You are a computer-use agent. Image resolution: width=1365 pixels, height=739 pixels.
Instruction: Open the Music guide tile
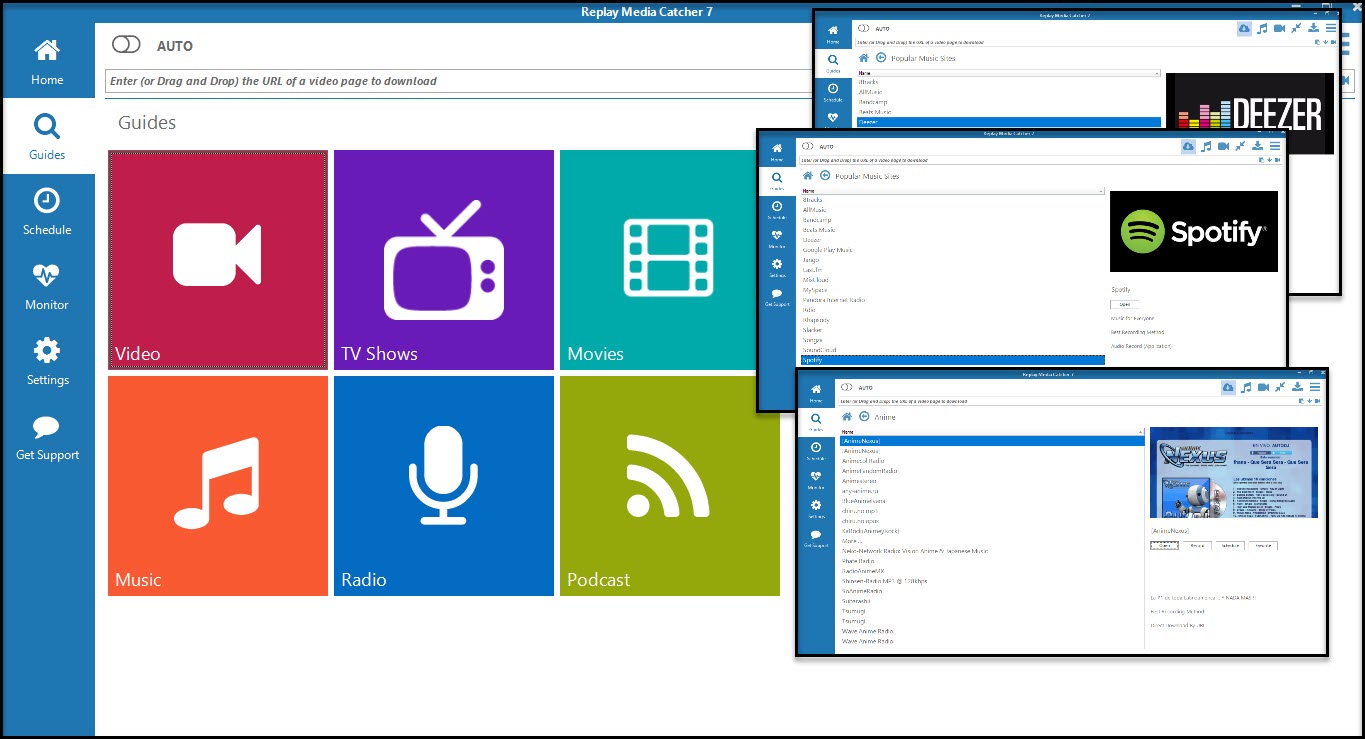218,486
